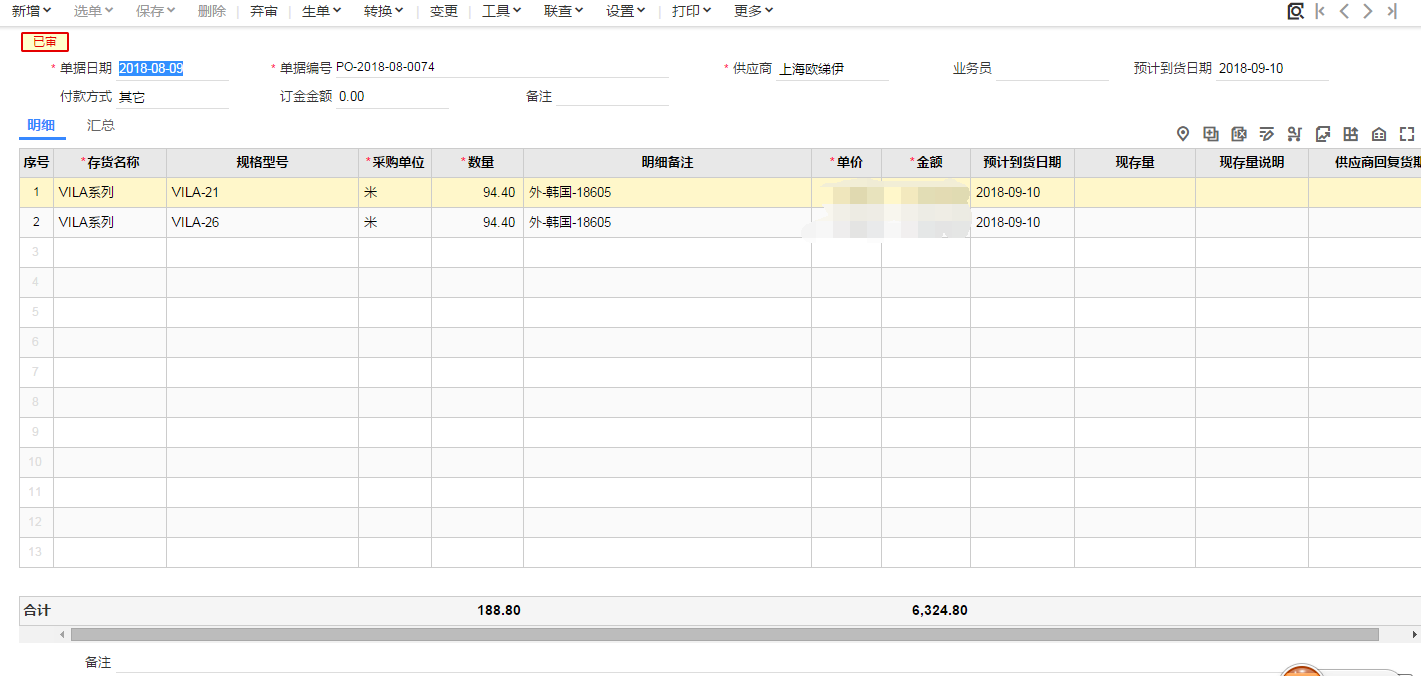1421x676 pixels.
Task: Click the 单据日期 date input field
Action: tap(172, 69)
